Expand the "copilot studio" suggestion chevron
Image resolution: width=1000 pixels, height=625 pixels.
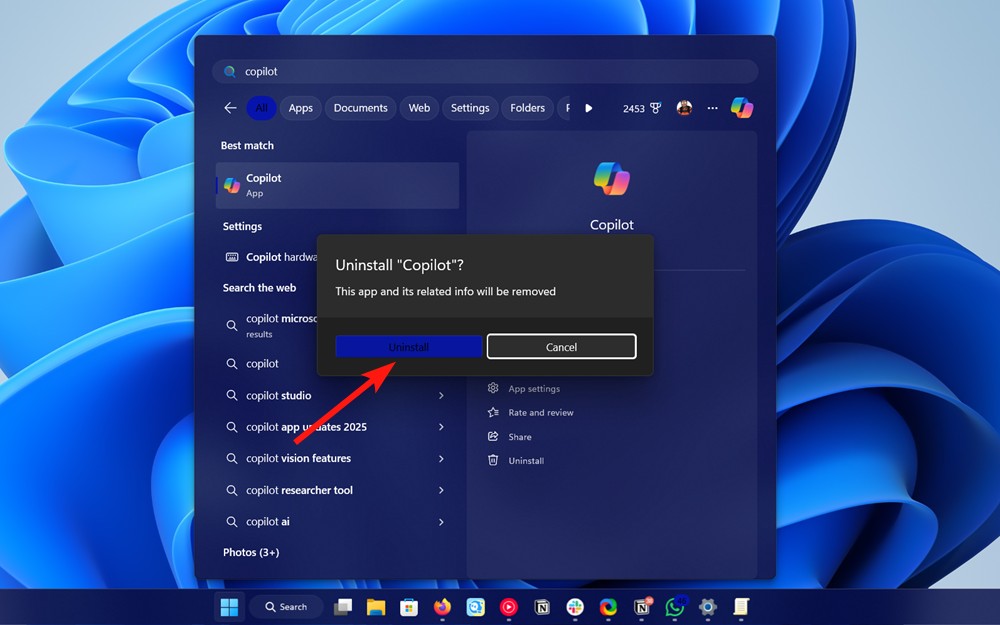[441, 395]
